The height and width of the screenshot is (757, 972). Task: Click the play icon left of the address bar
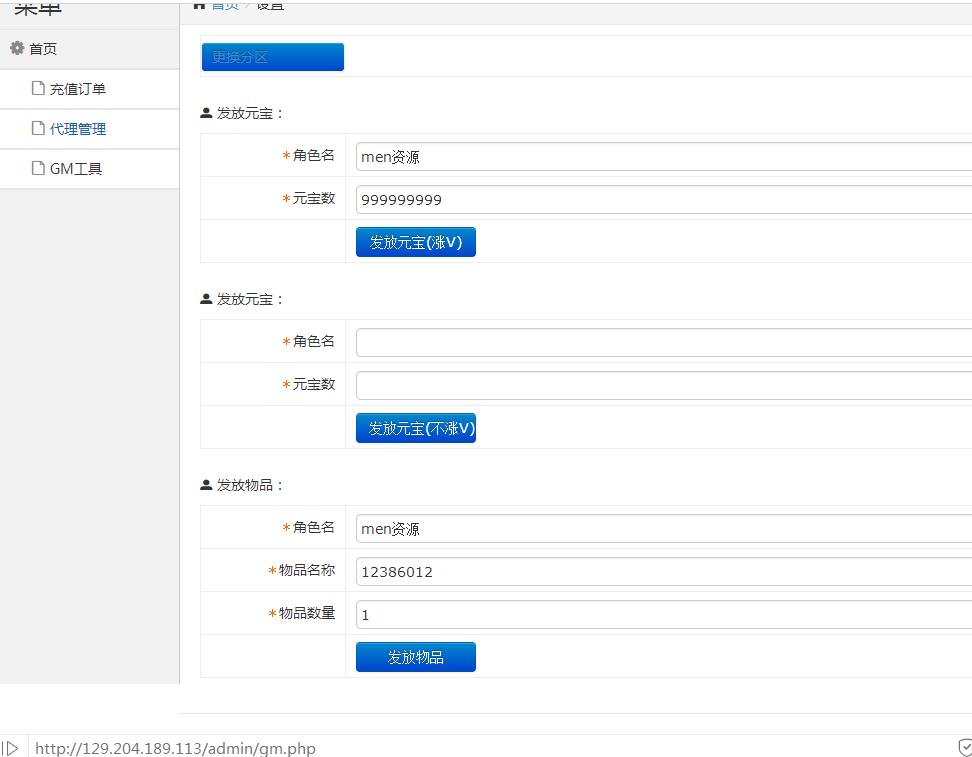click(11, 747)
